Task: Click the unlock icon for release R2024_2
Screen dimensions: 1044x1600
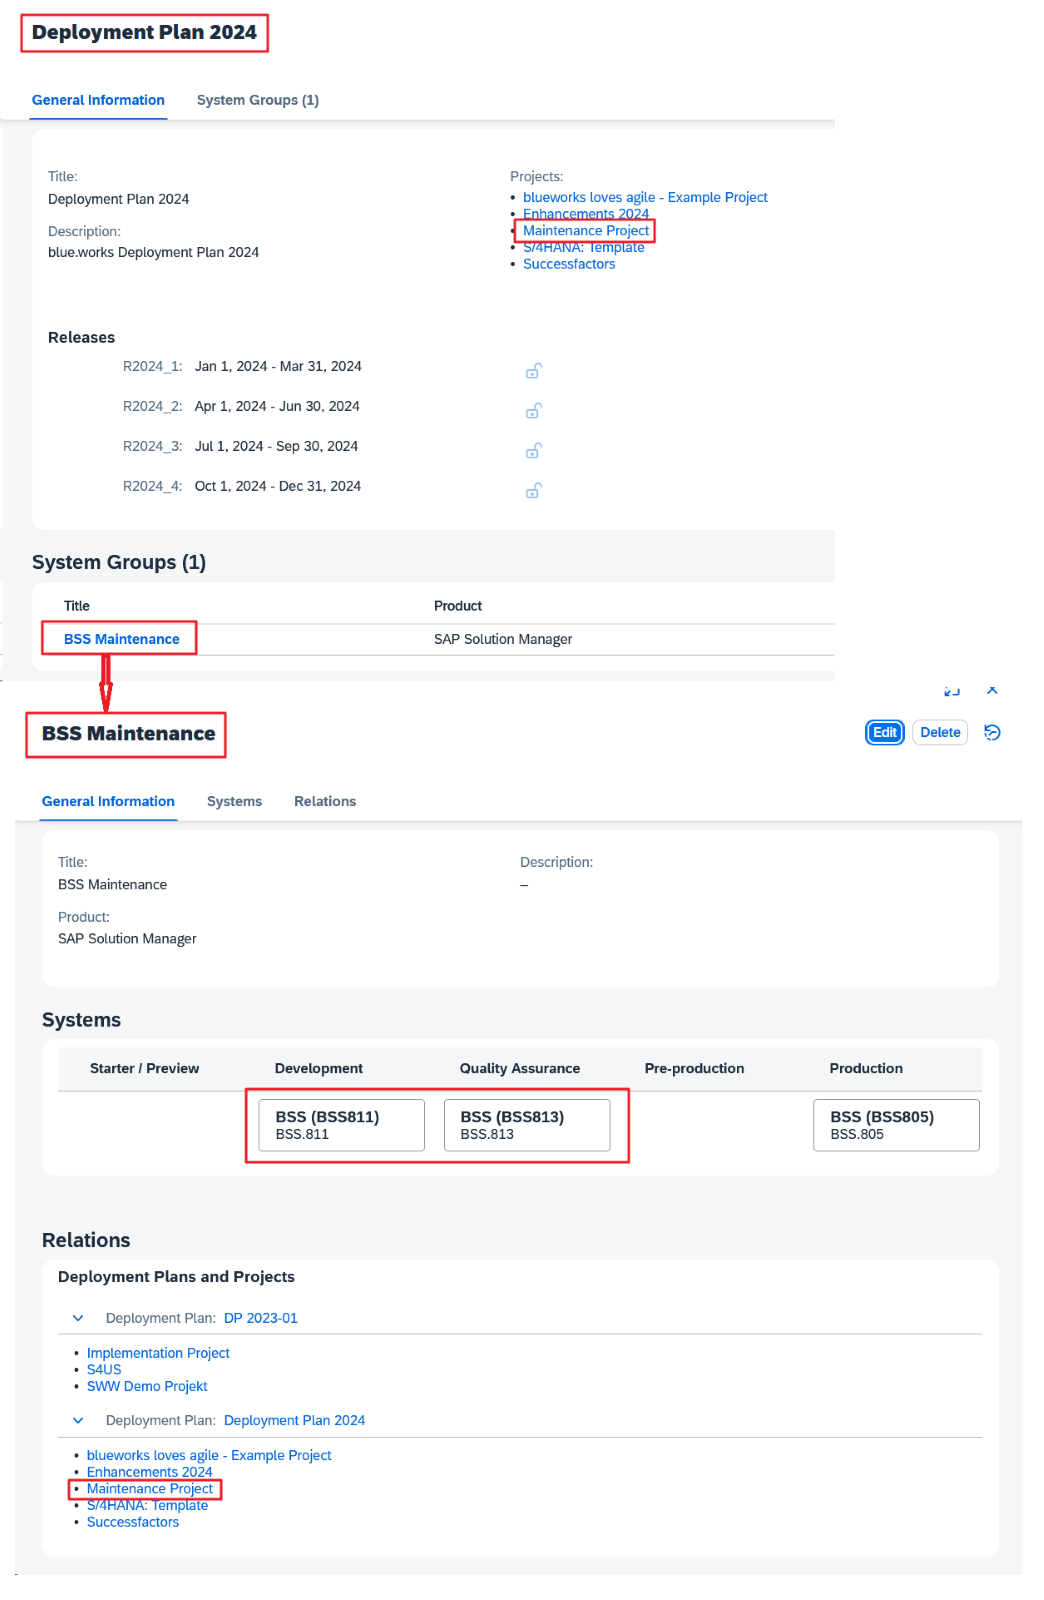Action: [x=534, y=411]
